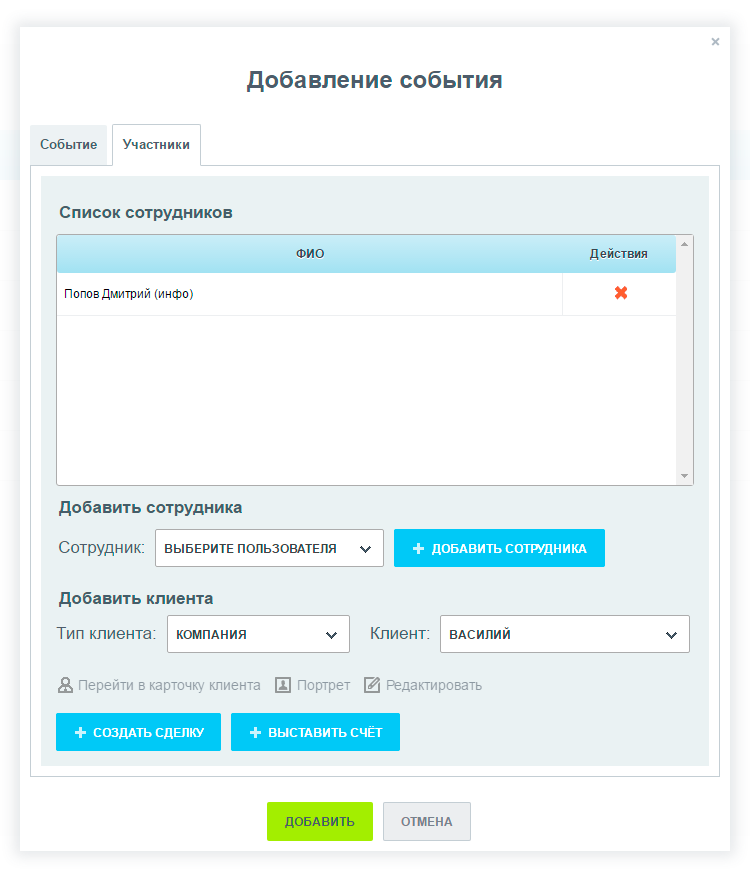Switch to the Событие tab
The height and width of the screenshot is (873, 750).
69,145
